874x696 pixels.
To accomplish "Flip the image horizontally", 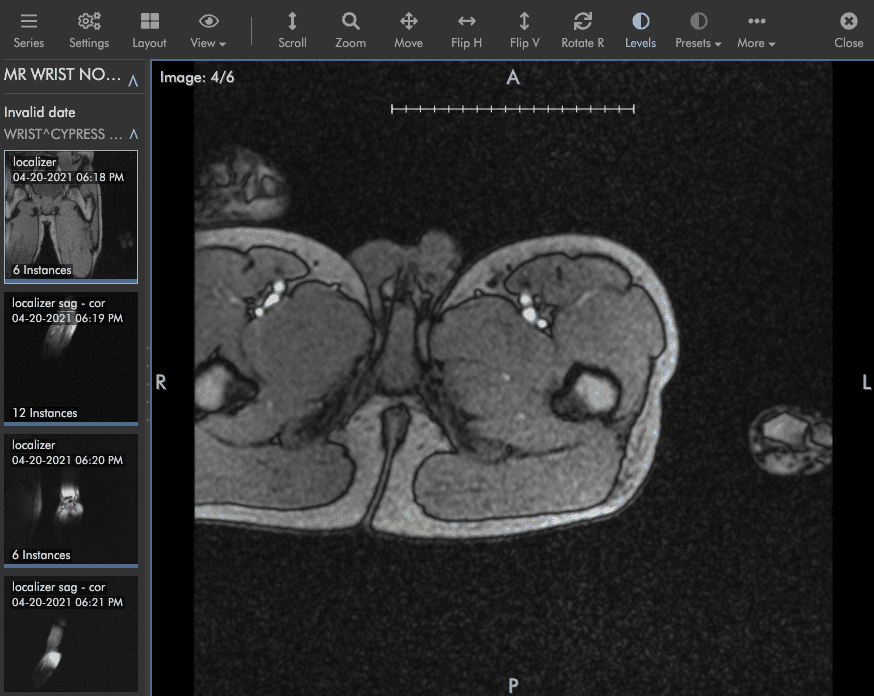I will tap(466, 29).
